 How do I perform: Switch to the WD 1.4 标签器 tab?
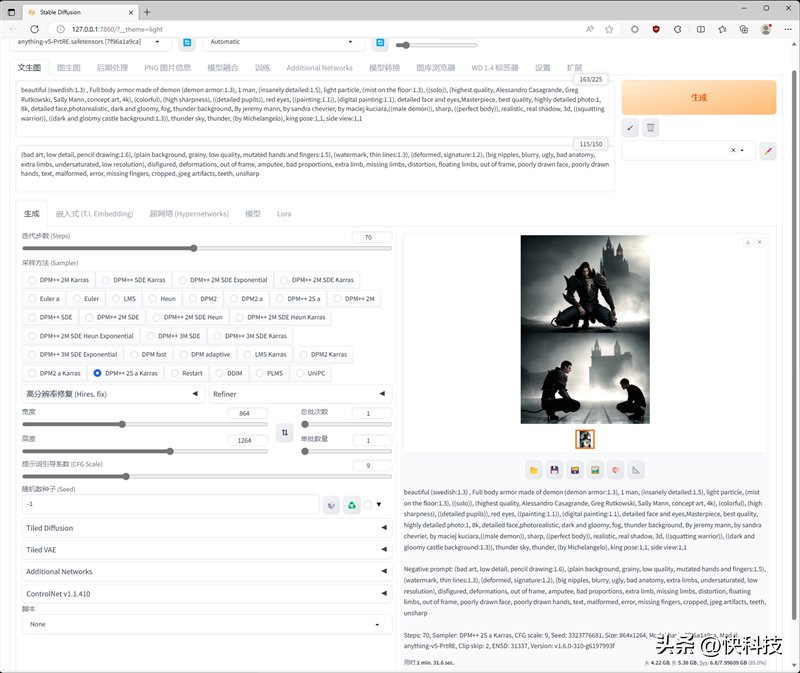click(495, 67)
